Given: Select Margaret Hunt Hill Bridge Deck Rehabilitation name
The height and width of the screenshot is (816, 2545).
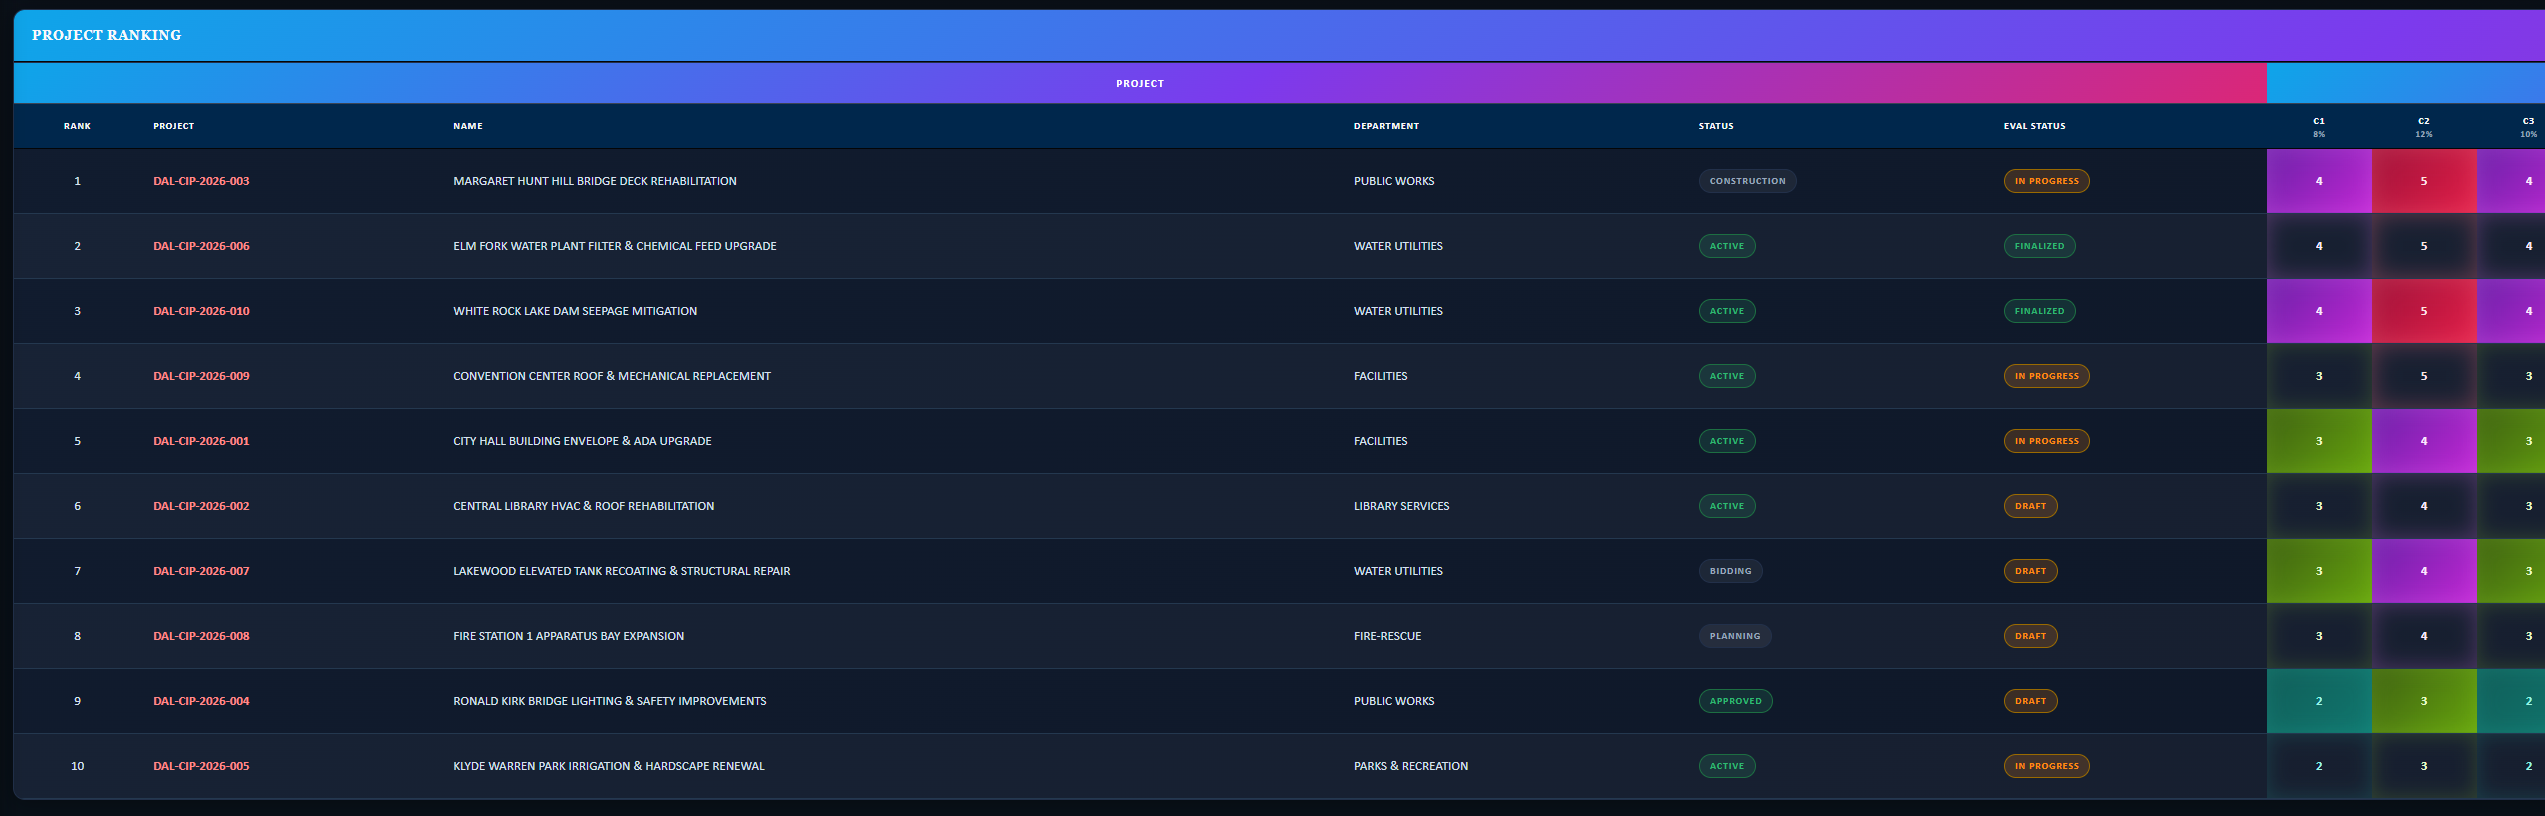Looking at the screenshot, I should pyautogui.click(x=595, y=181).
